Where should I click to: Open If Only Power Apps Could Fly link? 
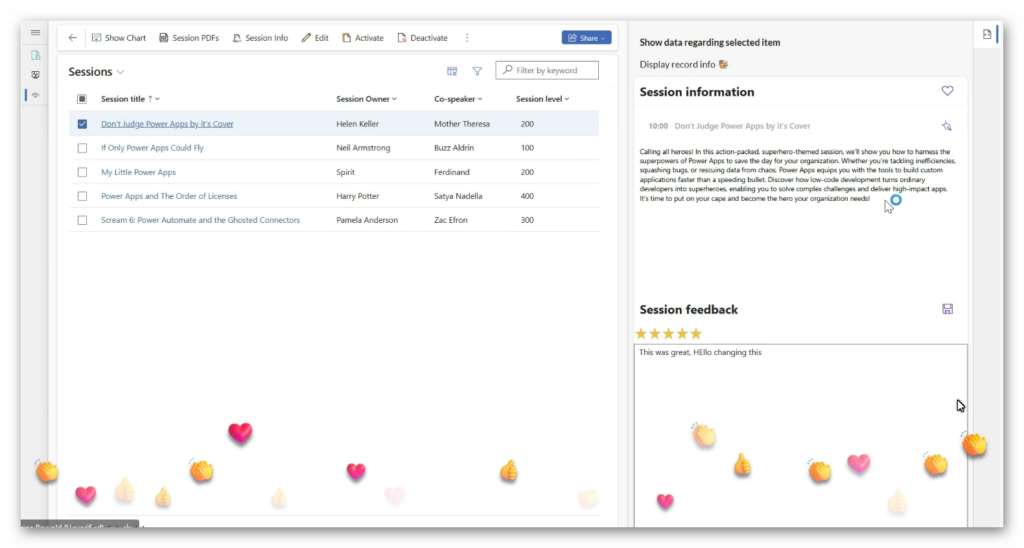pyautogui.click(x=152, y=148)
